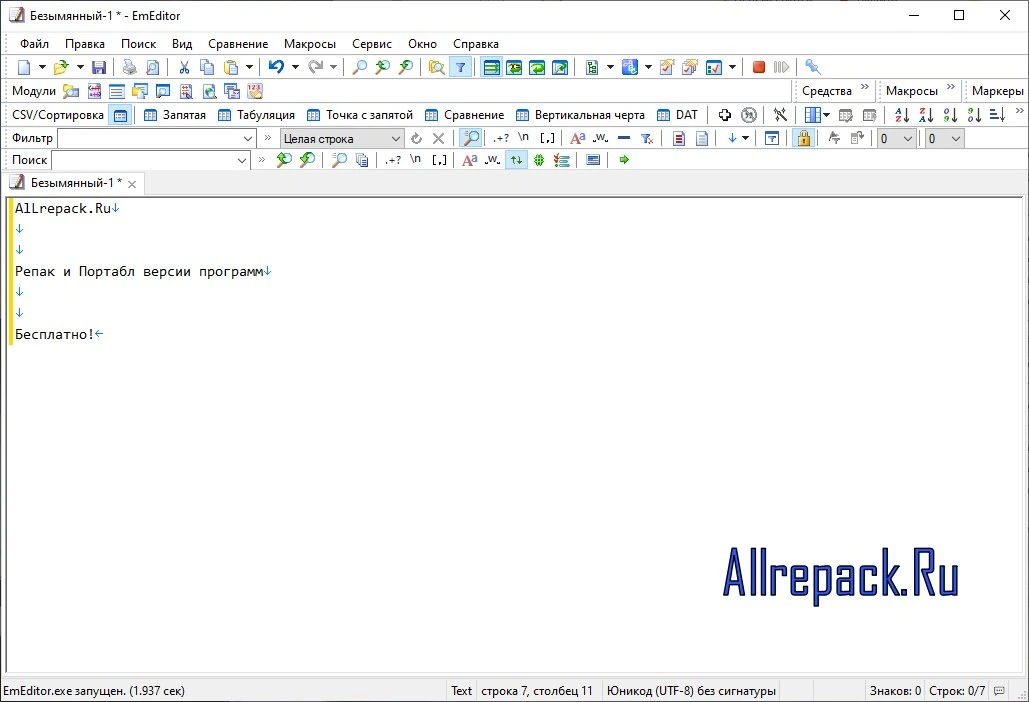Click the Print icon
1029x702 pixels.
[x=130, y=67]
